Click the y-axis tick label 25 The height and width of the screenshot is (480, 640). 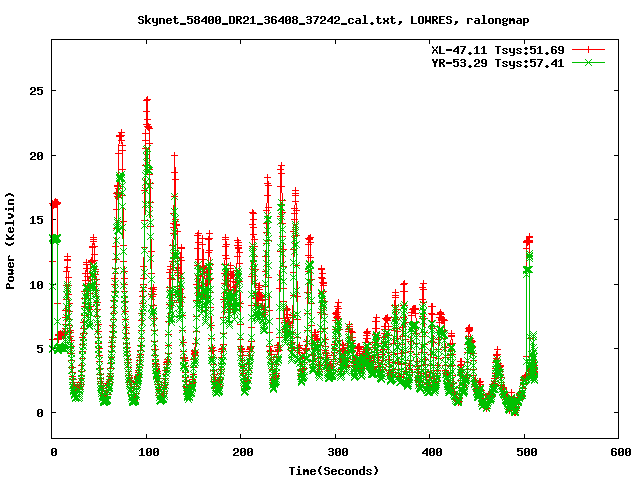36,91
